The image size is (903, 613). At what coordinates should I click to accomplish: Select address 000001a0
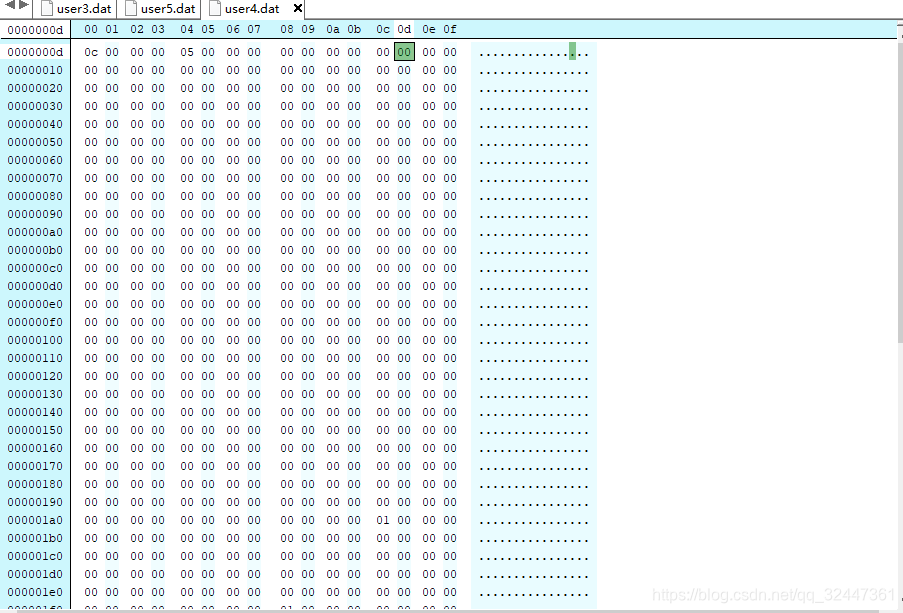click(35, 520)
